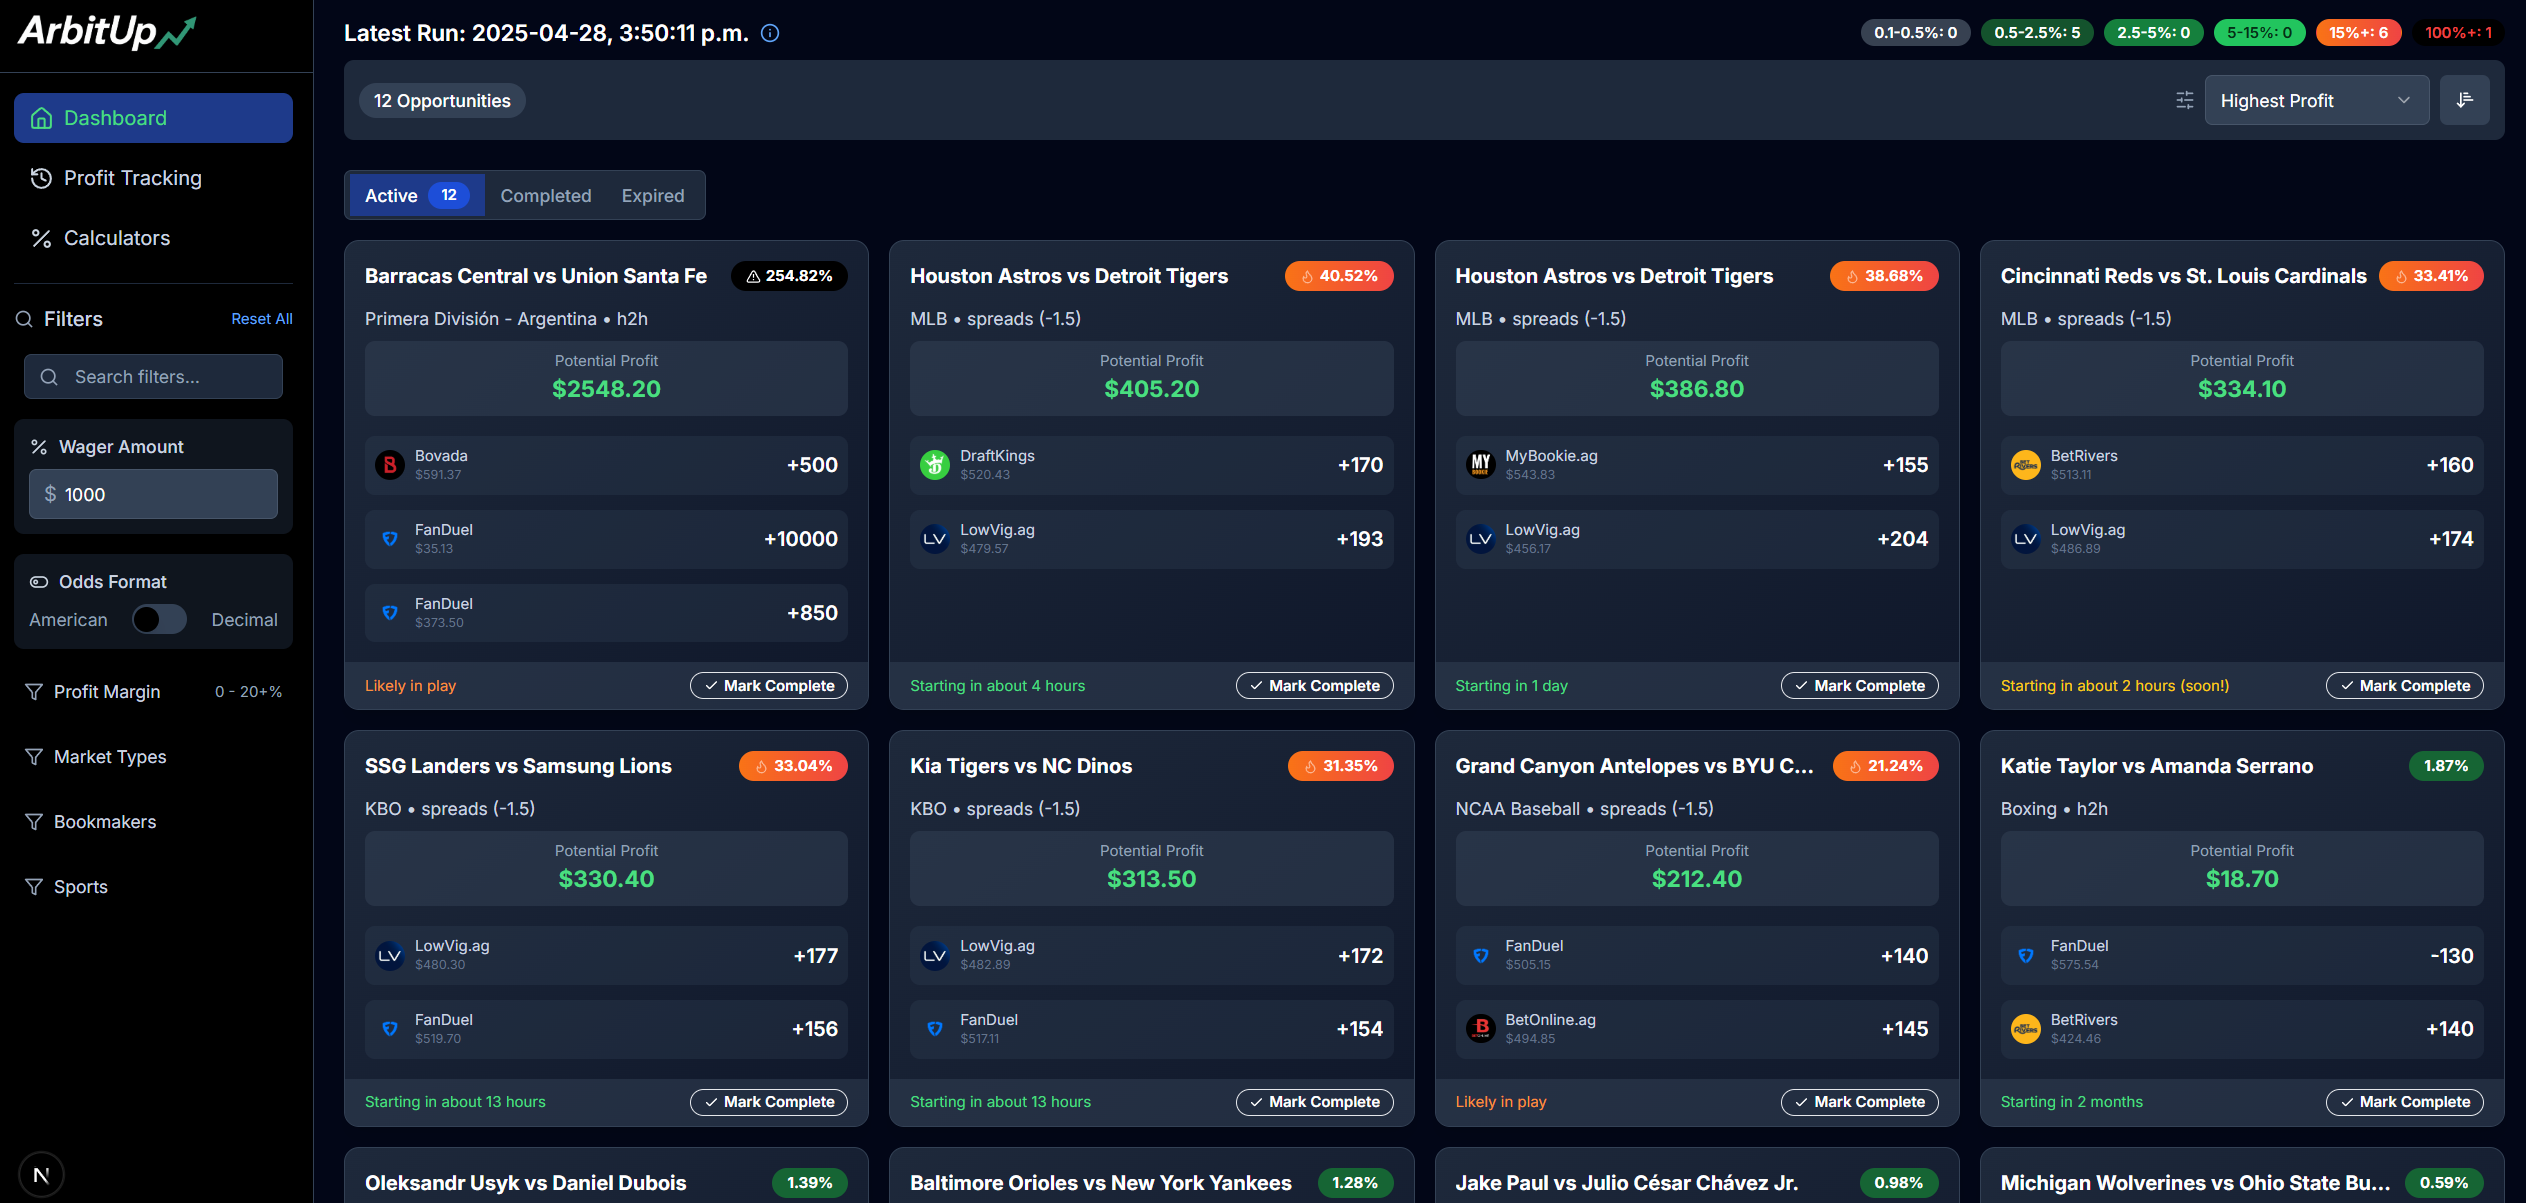Toggle sort direction icon button

coord(2464,100)
